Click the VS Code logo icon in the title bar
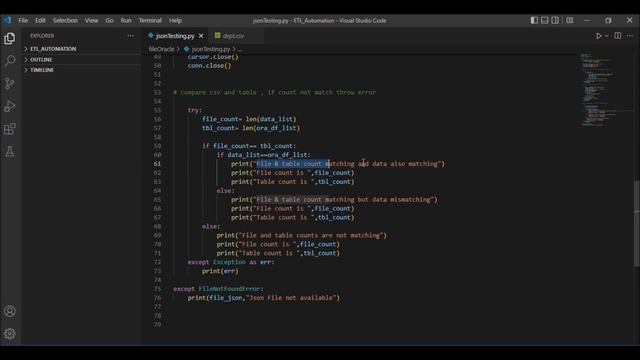This screenshot has width=640, height=360. pos(7,20)
